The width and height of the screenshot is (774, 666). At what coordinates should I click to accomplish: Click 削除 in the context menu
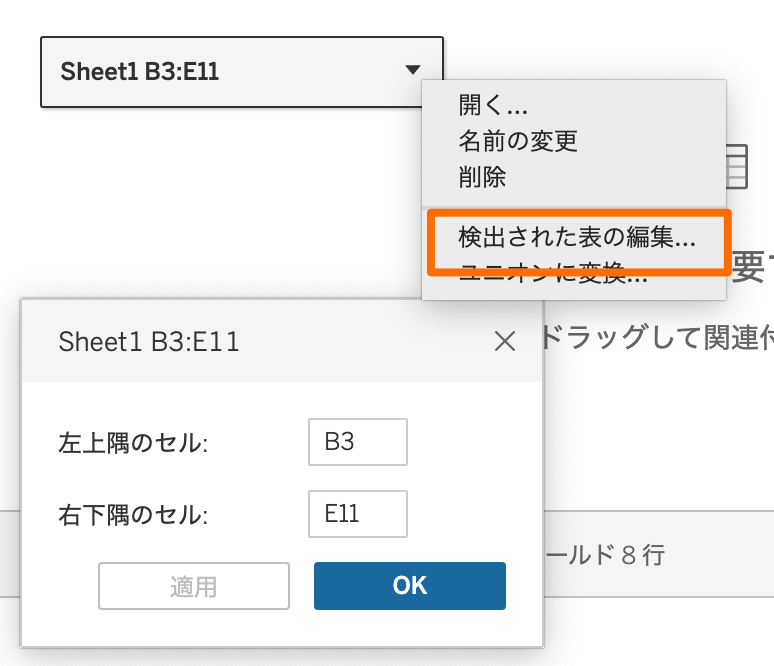click(482, 178)
